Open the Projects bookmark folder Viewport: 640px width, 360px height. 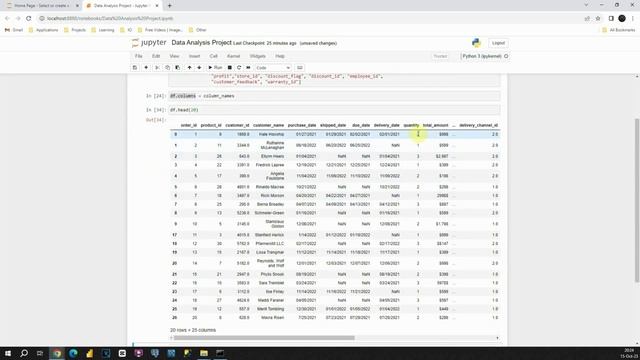pos(75,30)
